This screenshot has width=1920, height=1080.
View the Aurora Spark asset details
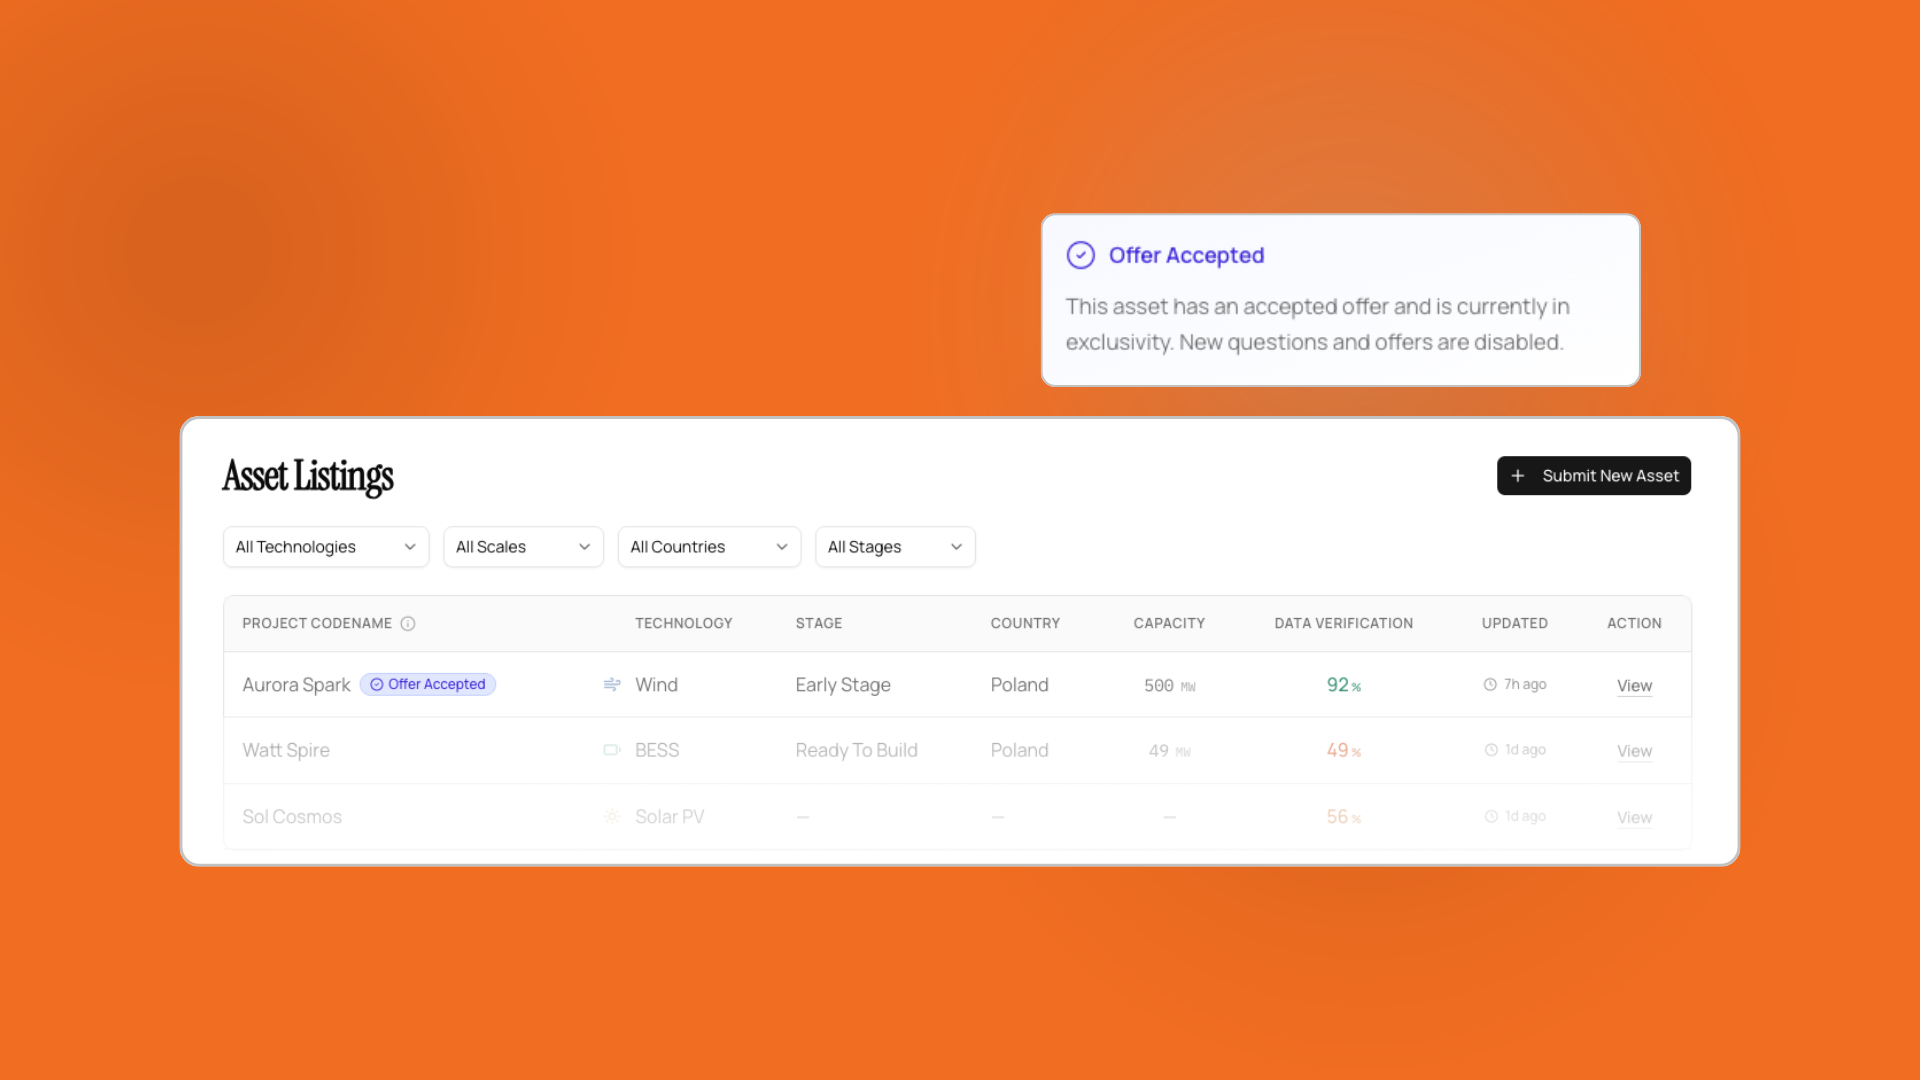(x=1634, y=685)
